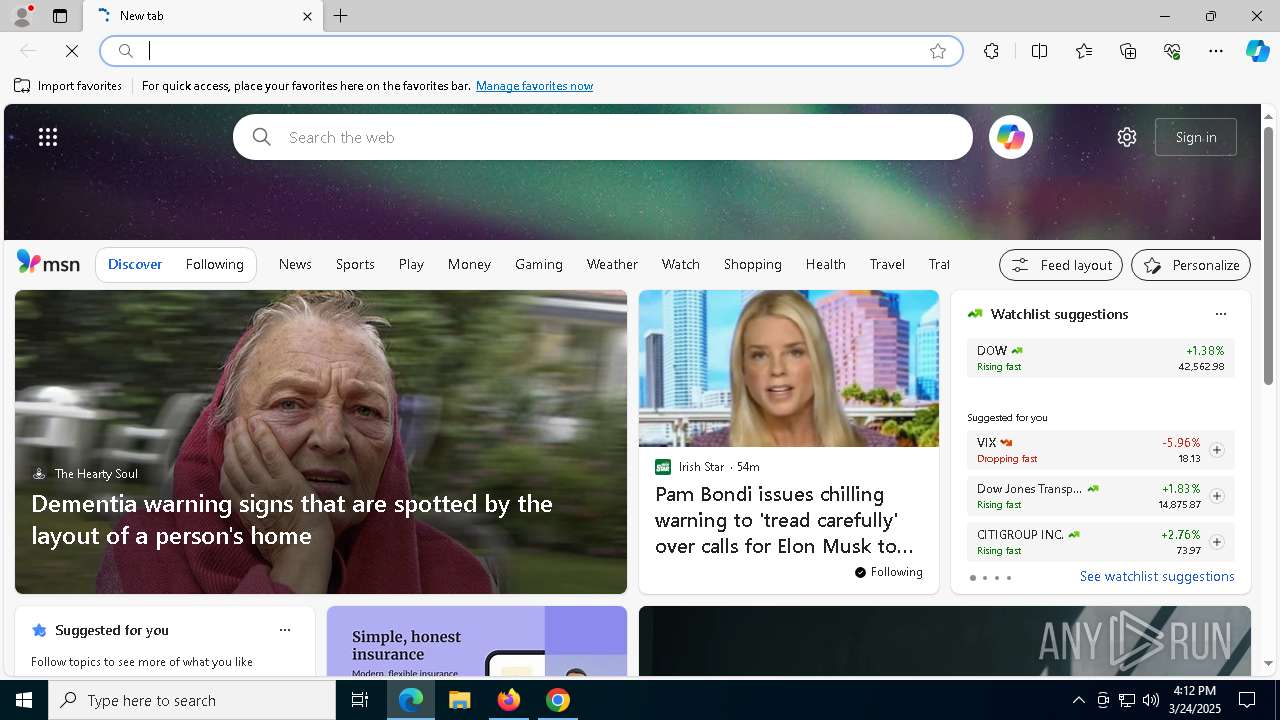Image resolution: width=1280 pixels, height=720 pixels.
Task: Open the tab actions menu icon
Action: point(60,16)
